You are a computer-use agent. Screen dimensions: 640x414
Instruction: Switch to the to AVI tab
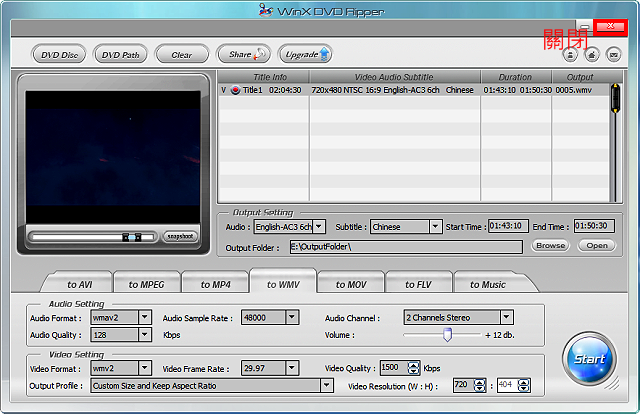79,284
